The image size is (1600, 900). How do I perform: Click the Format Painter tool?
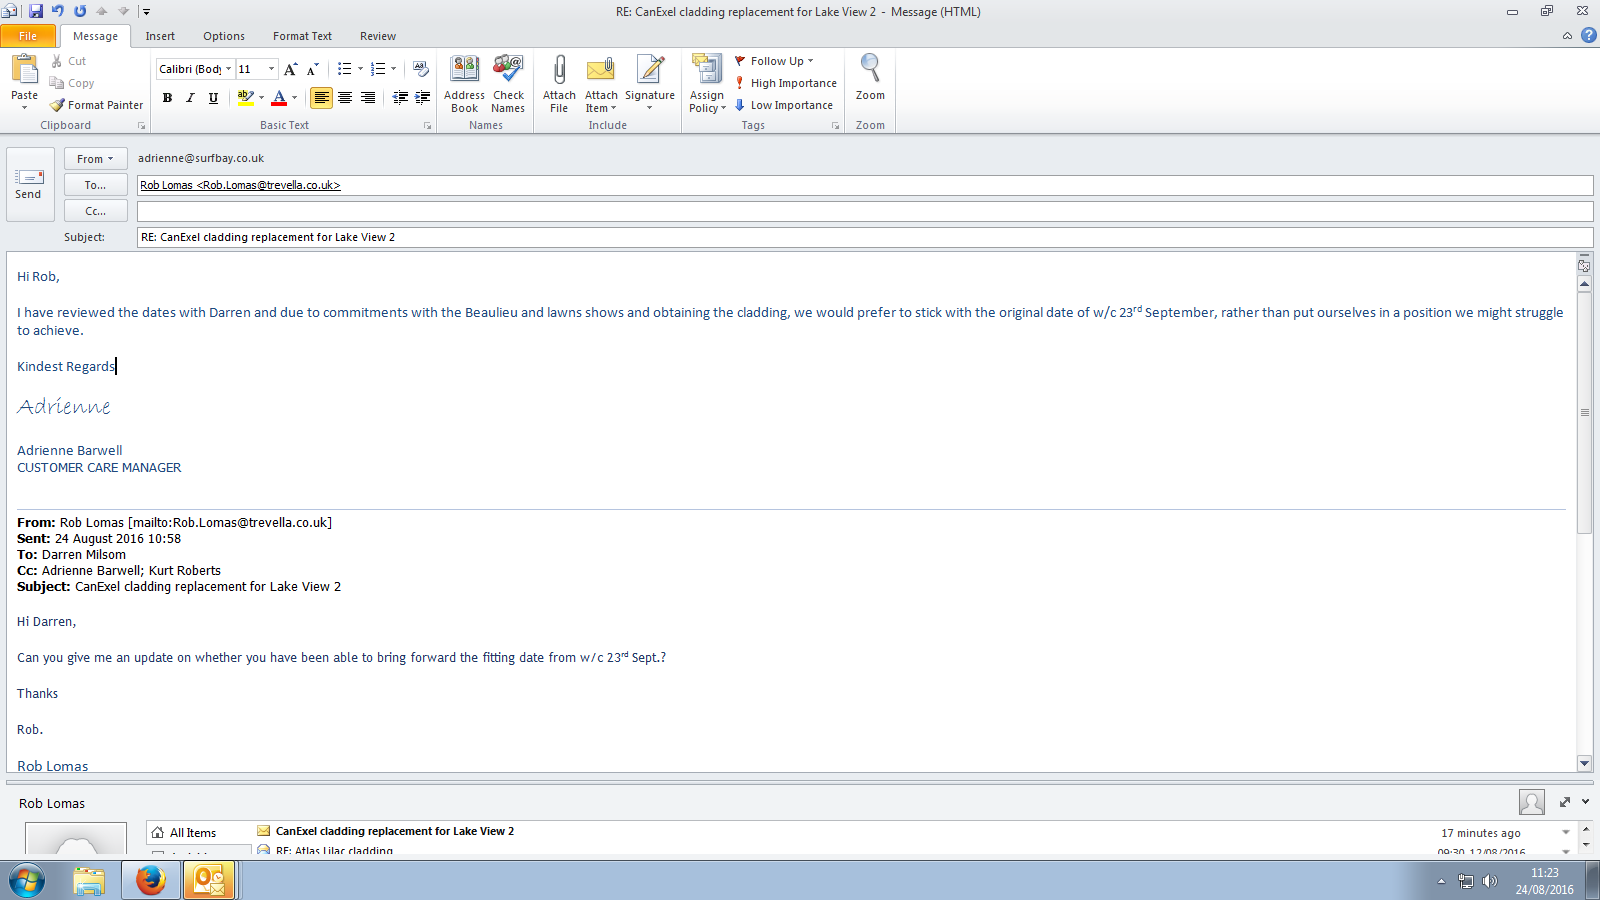click(x=97, y=105)
